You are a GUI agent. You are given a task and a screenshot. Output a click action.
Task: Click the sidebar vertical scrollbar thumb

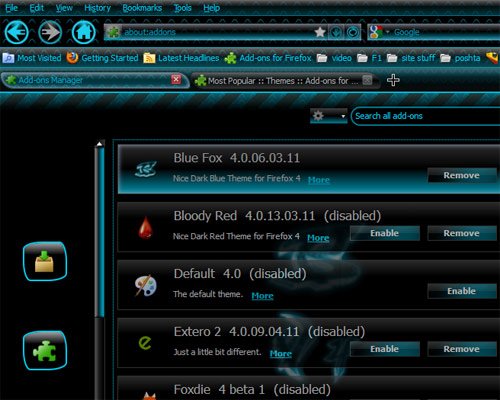click(x=99, y=232)
